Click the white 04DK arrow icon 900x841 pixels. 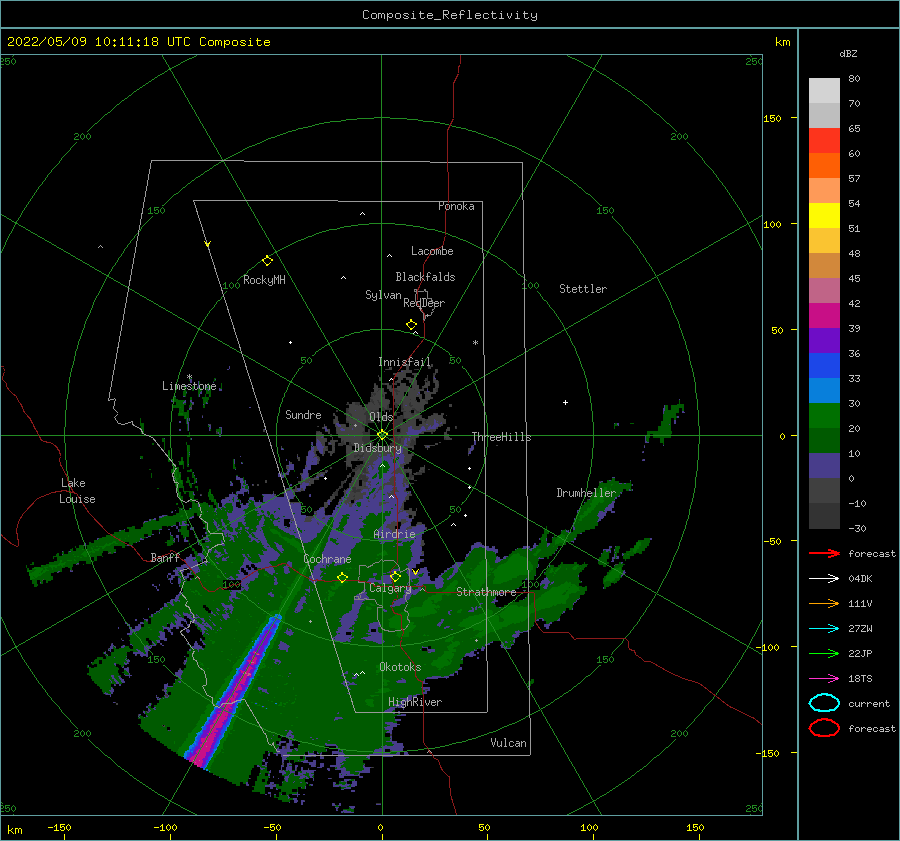point(824,579)
